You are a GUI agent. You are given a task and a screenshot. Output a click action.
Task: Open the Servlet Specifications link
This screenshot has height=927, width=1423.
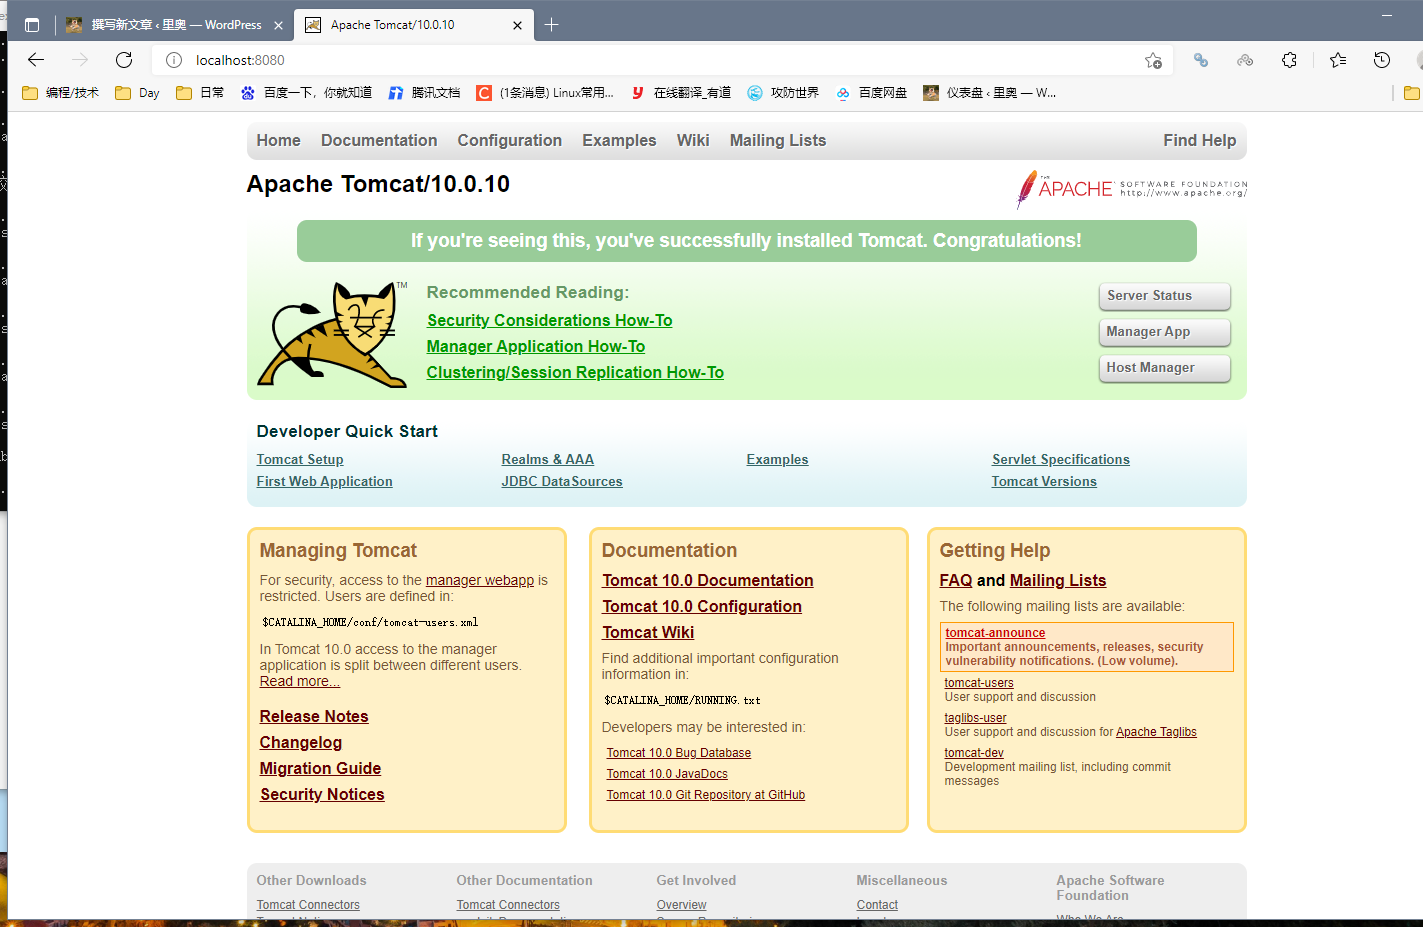(1061, 459)
